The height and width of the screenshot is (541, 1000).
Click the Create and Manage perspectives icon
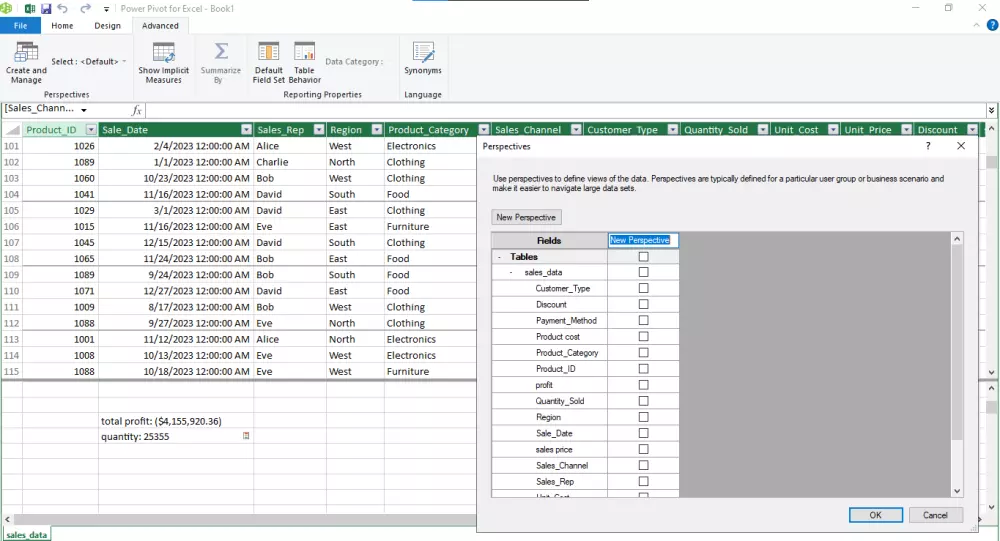(26, 62)
